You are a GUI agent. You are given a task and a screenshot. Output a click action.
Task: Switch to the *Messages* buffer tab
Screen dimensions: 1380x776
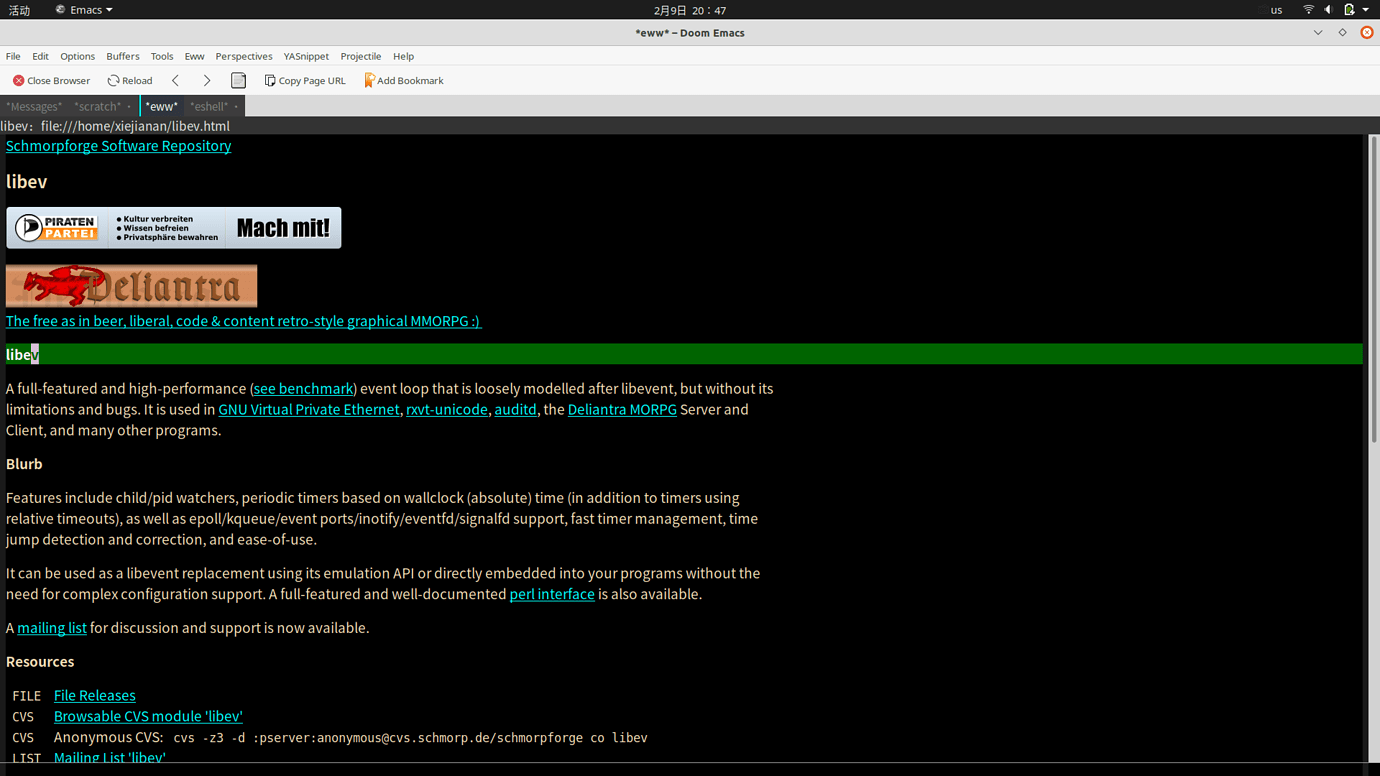34,107
